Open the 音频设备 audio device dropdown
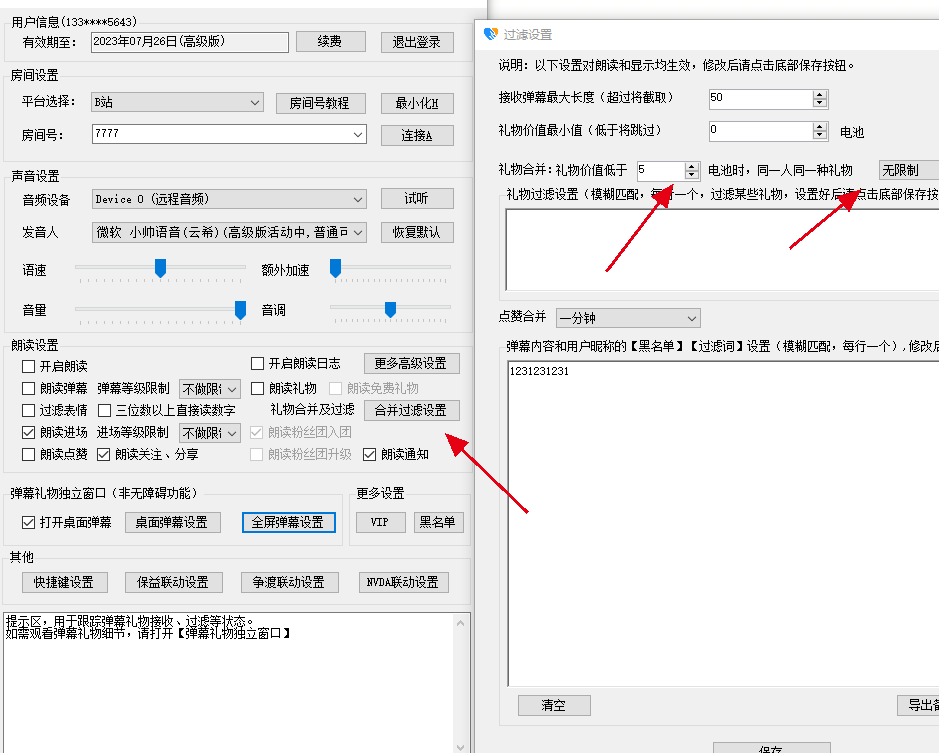Image resolution: width=939 pixels, height=753 pixels. pyautogui.click(x=229, y=199)
